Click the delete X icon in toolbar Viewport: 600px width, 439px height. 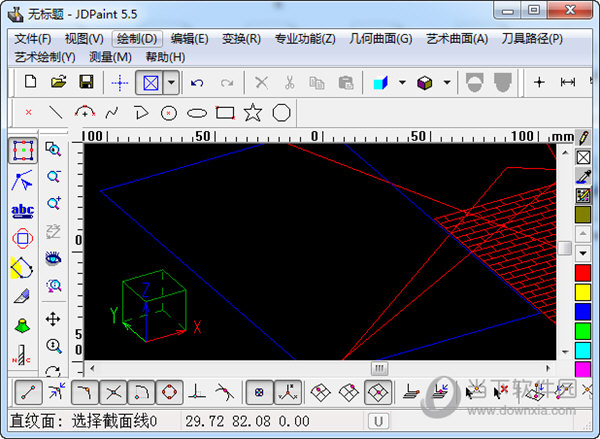click(x=261, y=82)
